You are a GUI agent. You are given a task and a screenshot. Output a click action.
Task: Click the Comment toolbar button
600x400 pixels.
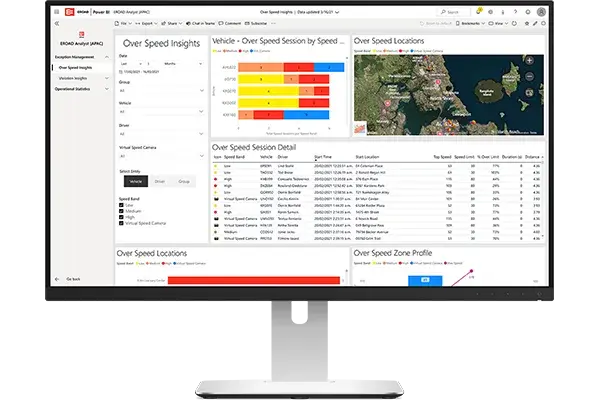[230, 23]
